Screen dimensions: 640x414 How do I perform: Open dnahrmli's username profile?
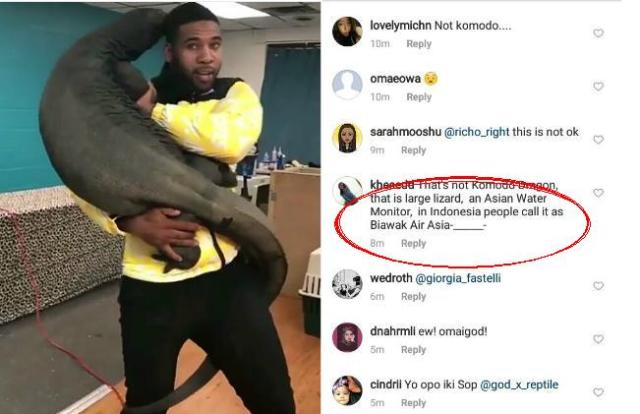coord(392,331)
